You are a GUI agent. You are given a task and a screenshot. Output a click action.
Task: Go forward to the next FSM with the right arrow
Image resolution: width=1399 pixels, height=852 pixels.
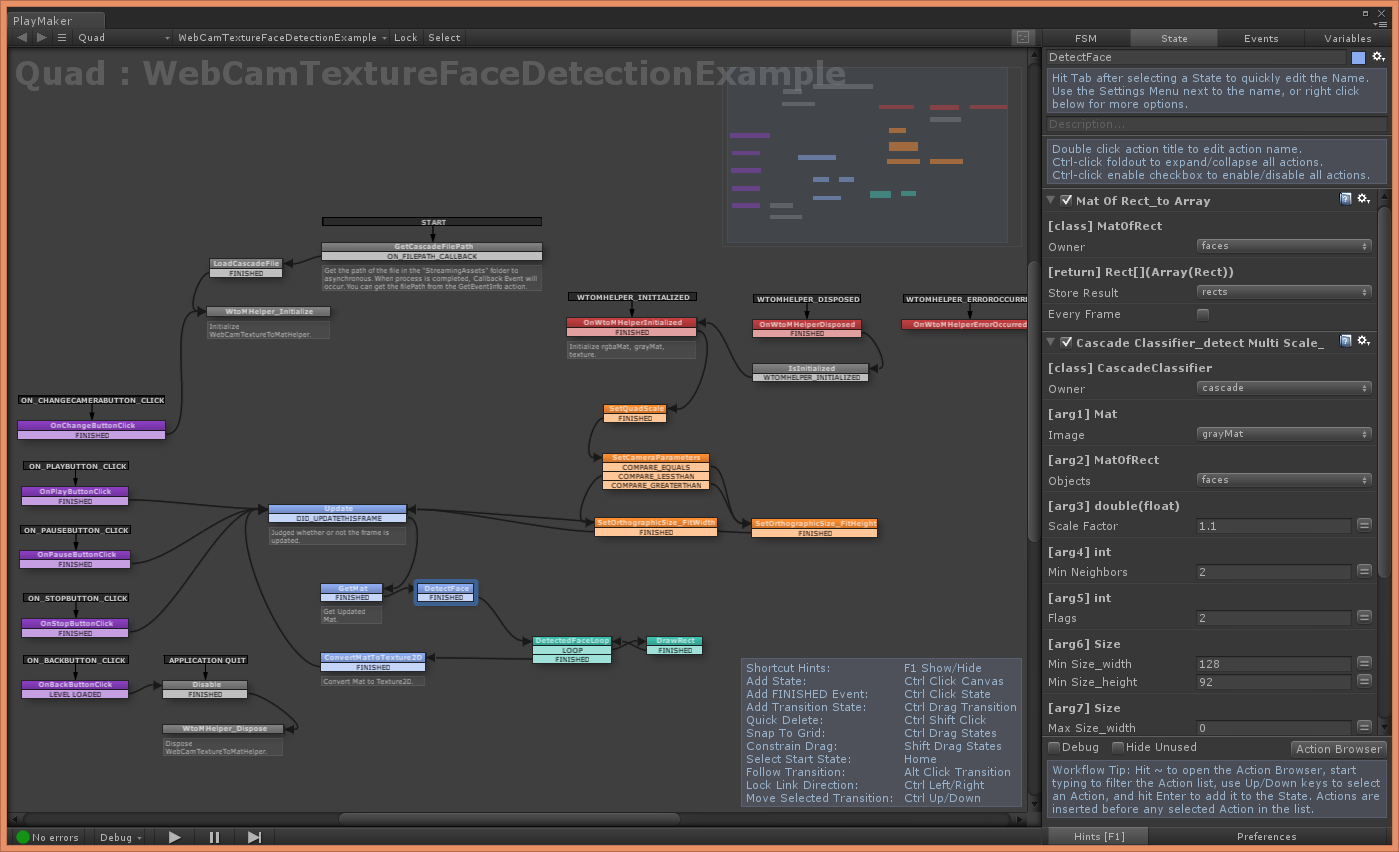click(x=41, y=38)
